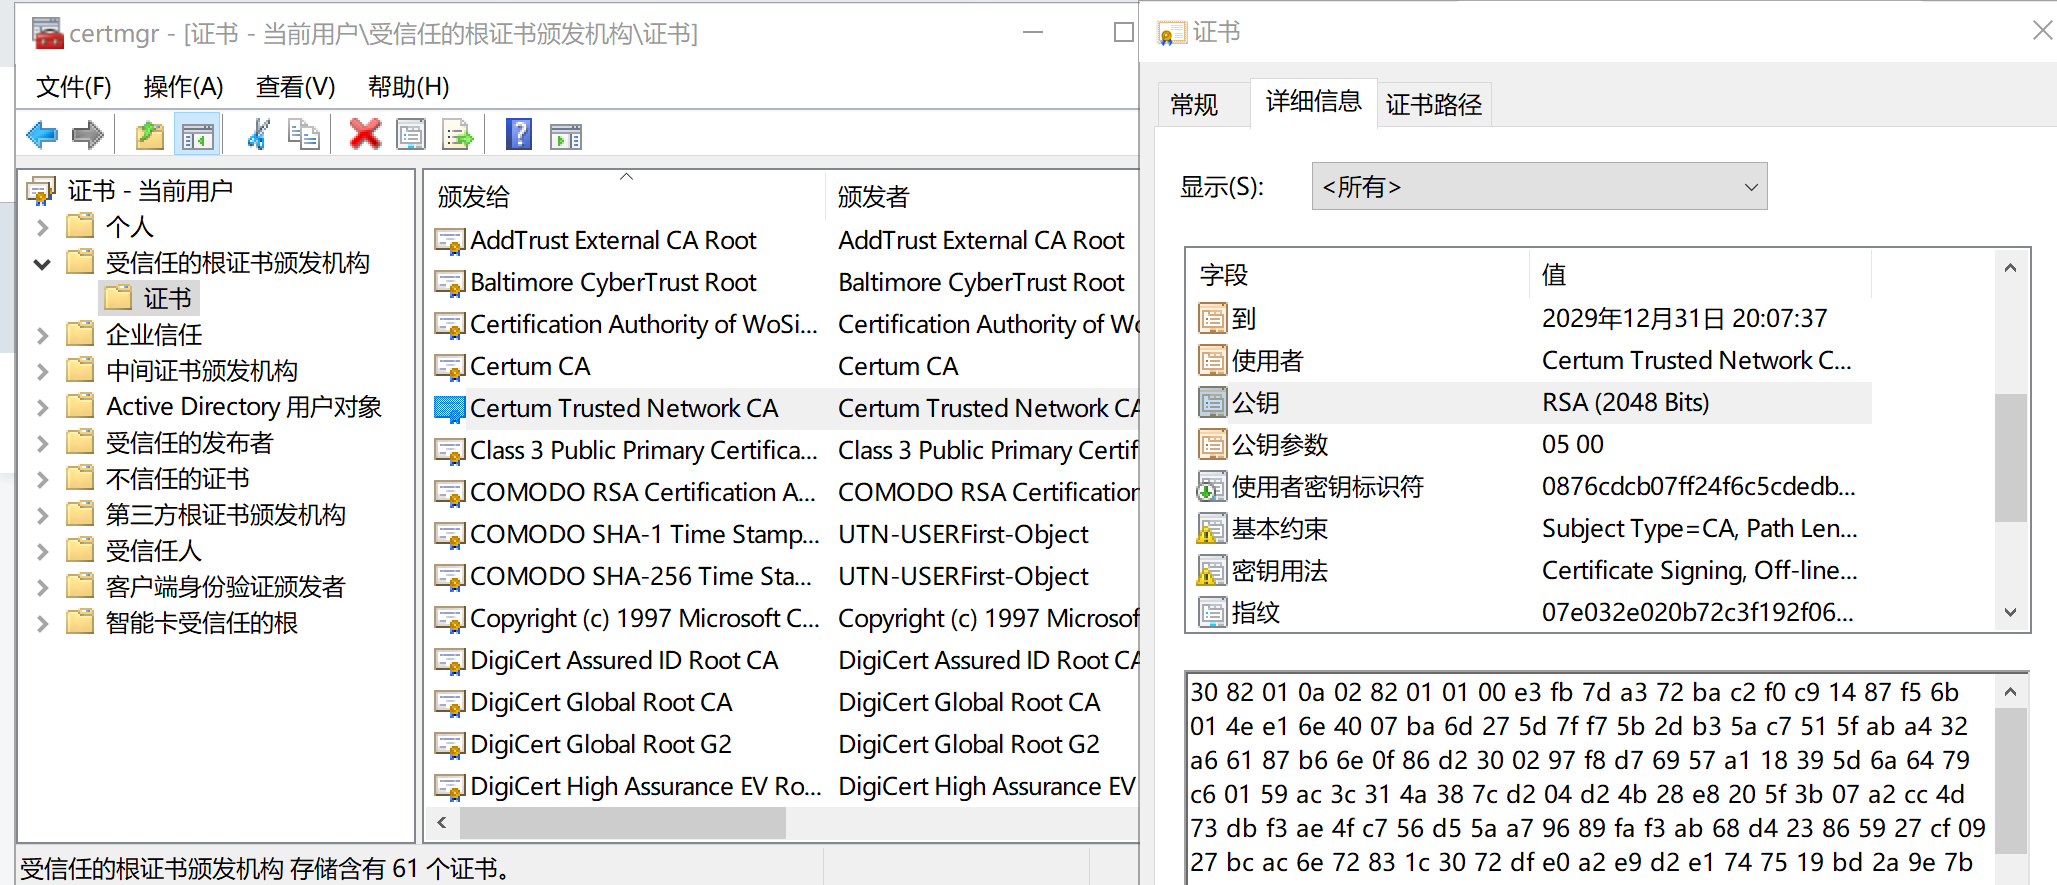Click certificate icon beside Baltimore CyberTrust Root
2057x885 pixels.
pyautogui.click(x=450, y=283)
